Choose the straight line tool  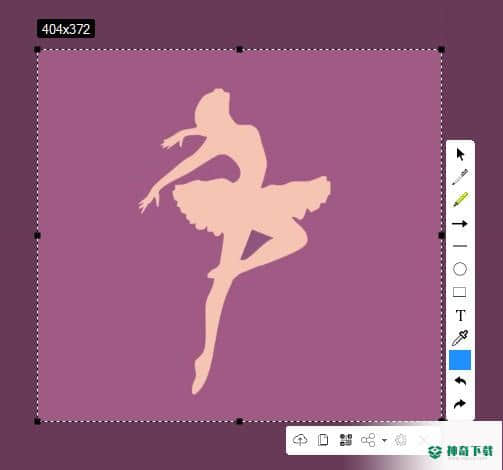[460, 246]
